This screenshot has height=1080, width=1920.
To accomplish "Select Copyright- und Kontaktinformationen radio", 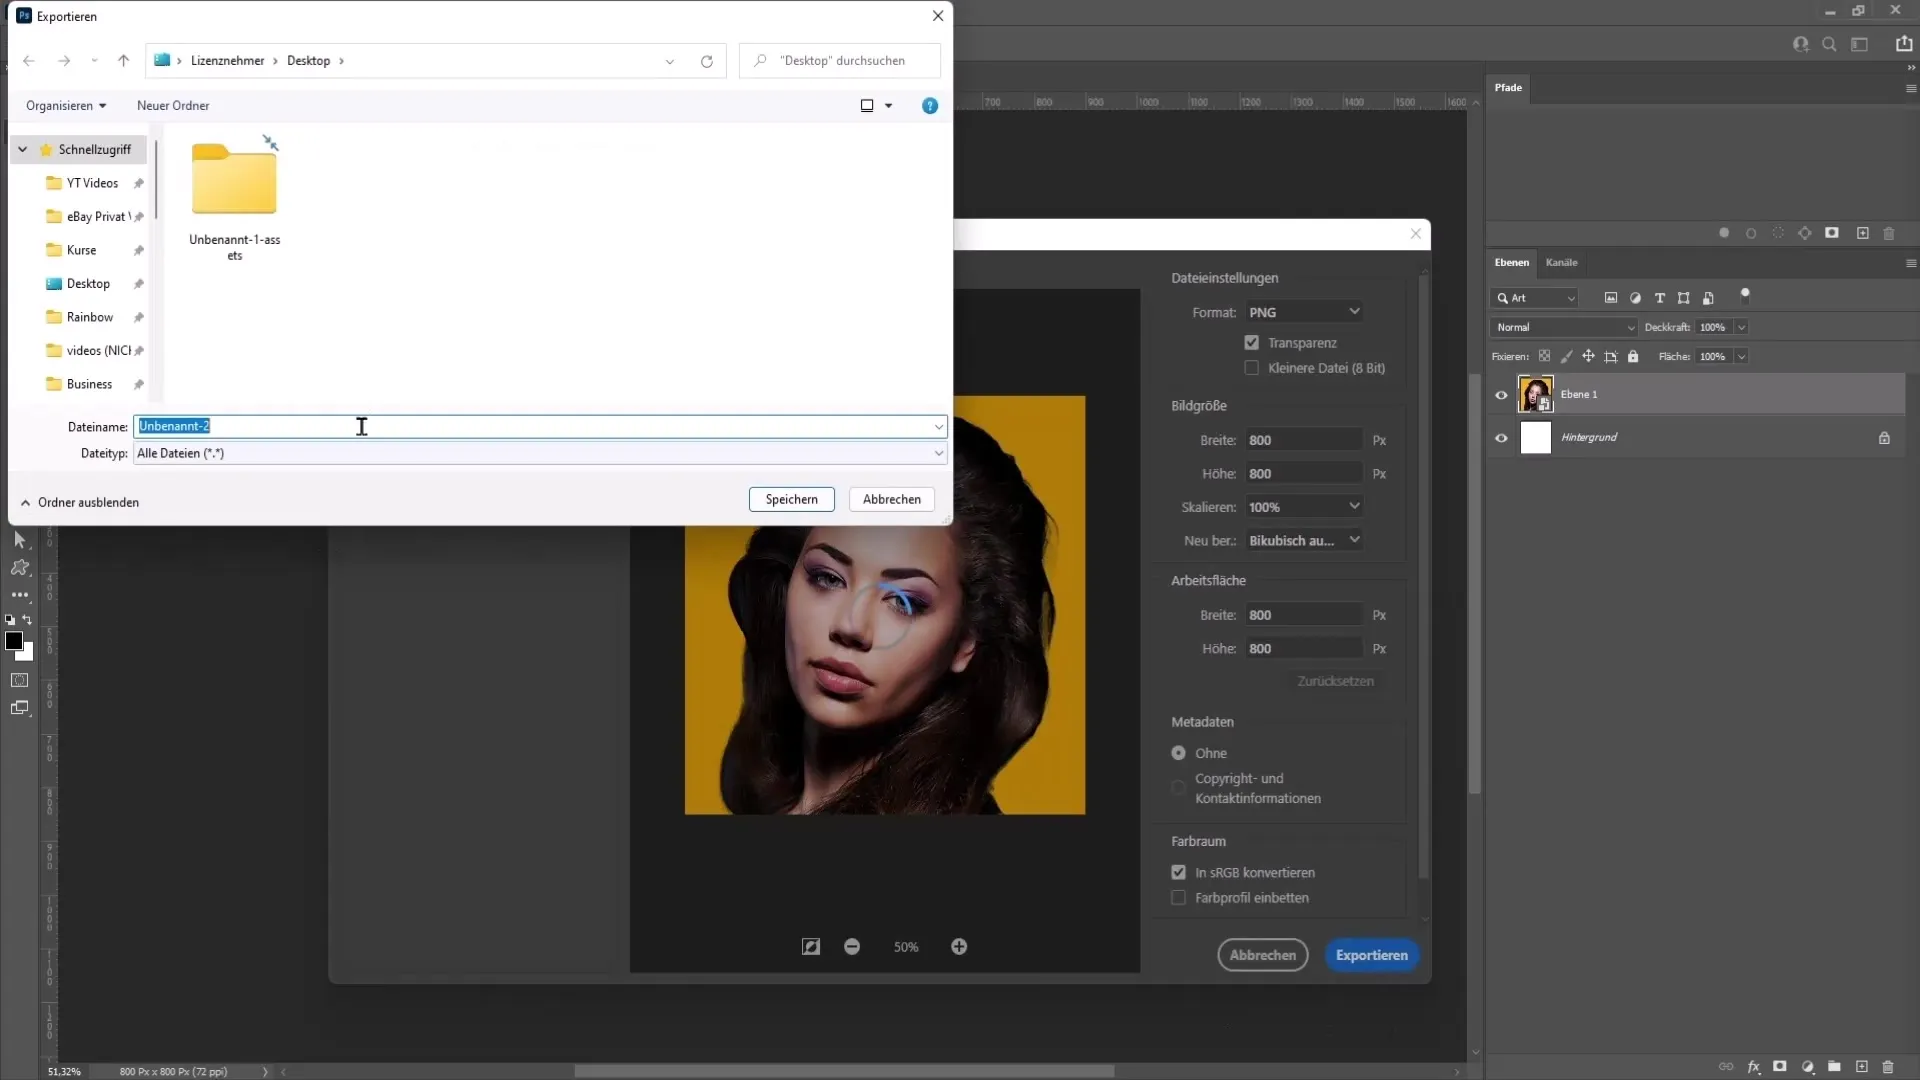I will click(1179, 788).
